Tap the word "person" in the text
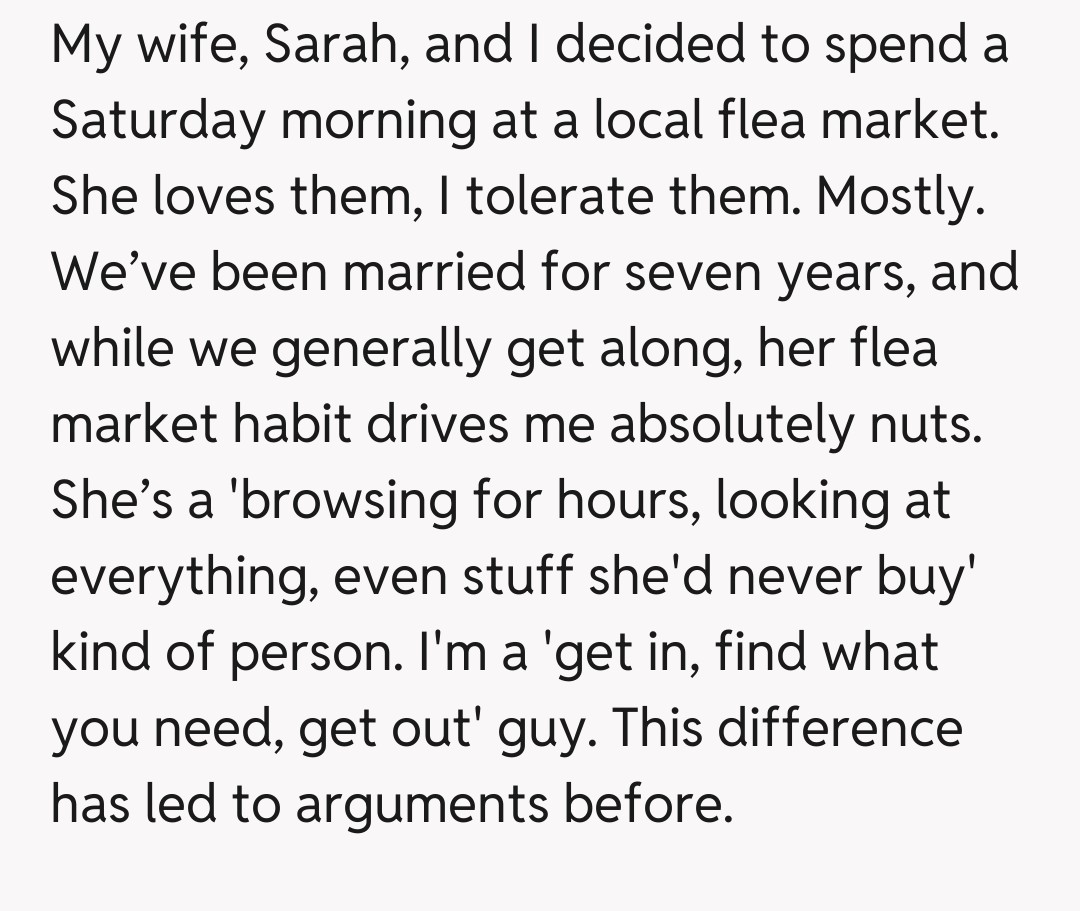Screen dimensions: 1080x911 click(x=325, y=652)
